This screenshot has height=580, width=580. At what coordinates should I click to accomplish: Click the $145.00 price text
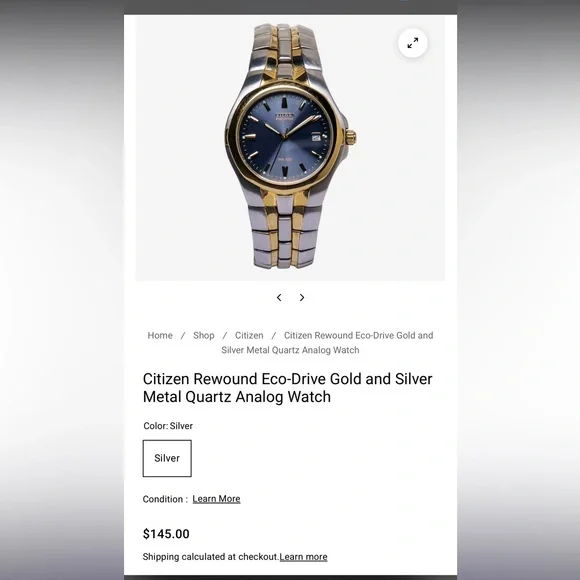click(x=166, y=534)
